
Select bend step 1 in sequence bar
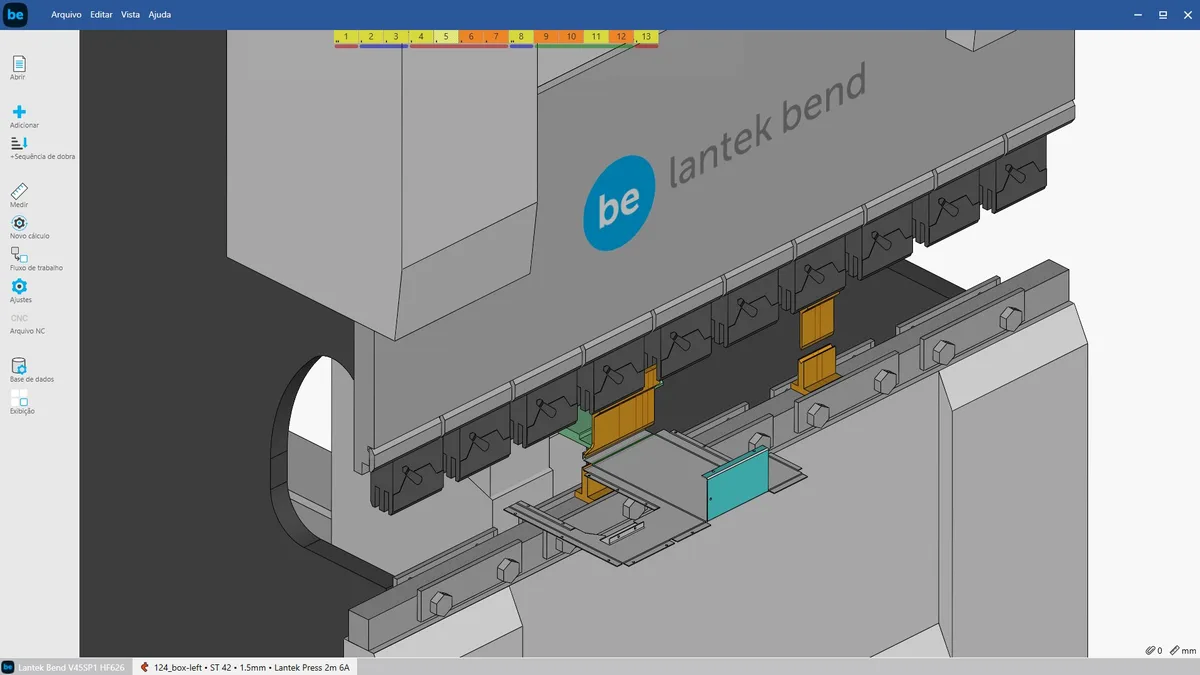coord(346,37)
